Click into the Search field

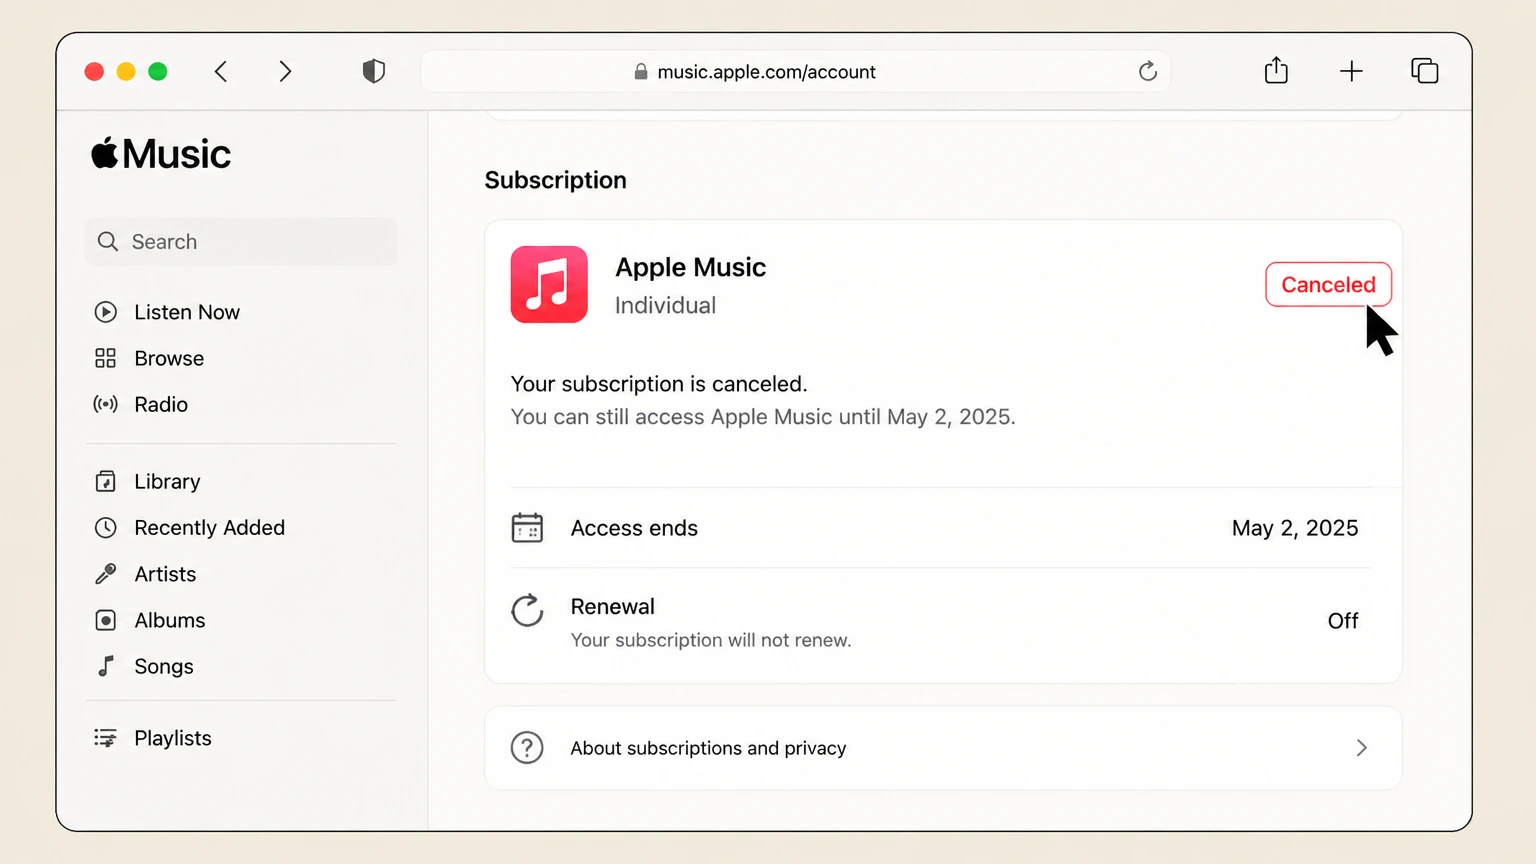click(x=241, y=241)
